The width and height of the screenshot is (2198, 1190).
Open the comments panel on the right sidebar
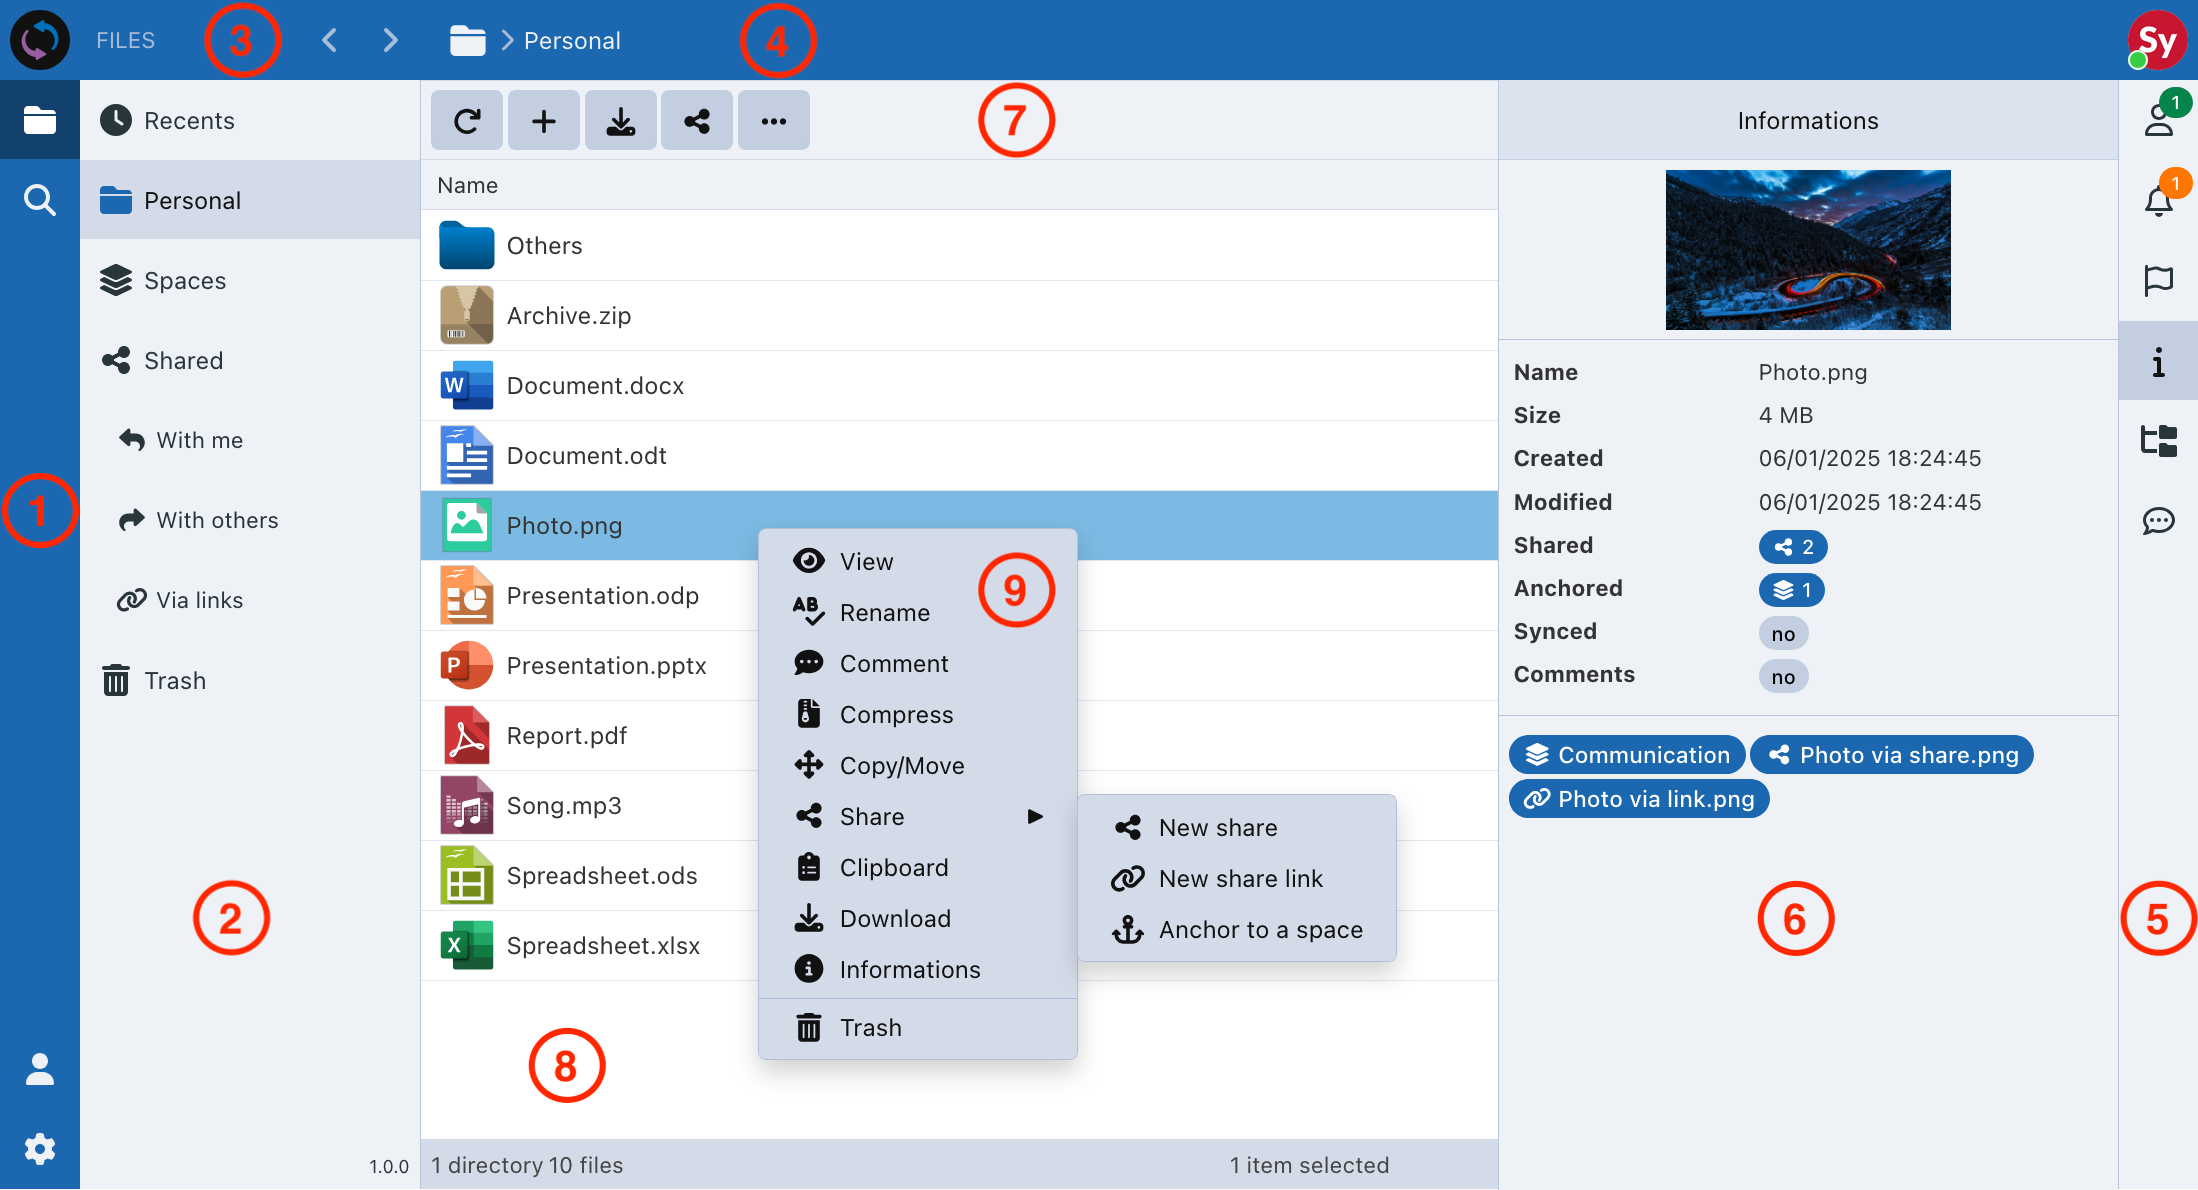point(2159,520)
